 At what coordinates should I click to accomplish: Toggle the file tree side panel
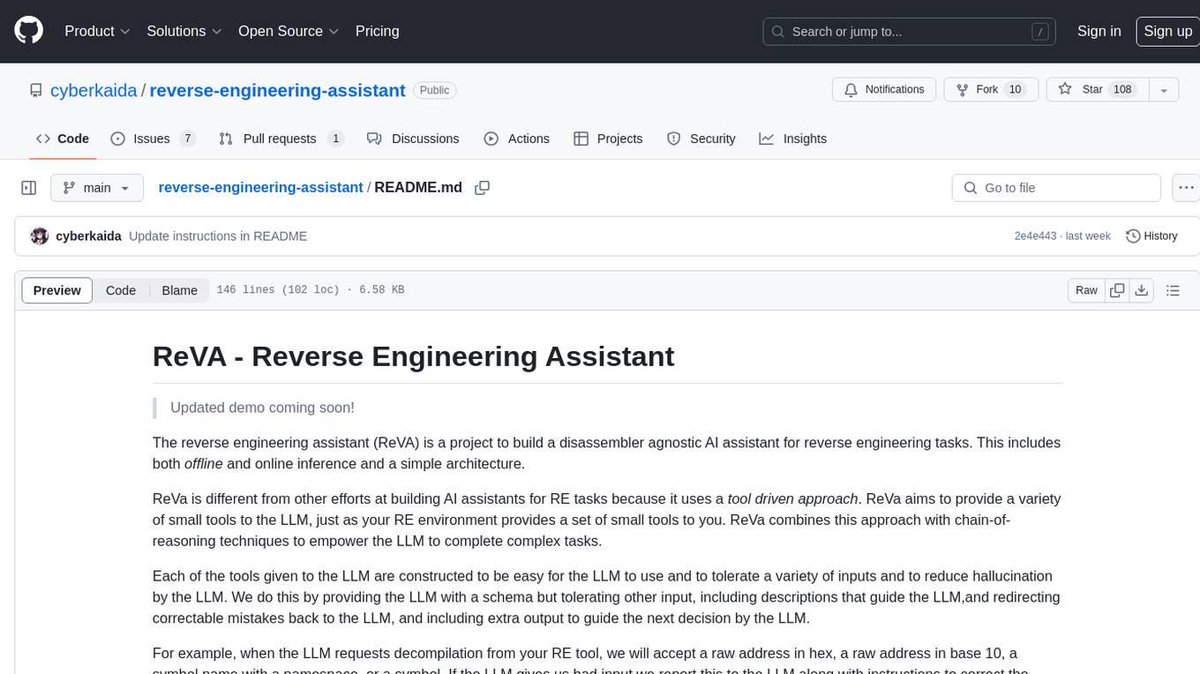29,188
